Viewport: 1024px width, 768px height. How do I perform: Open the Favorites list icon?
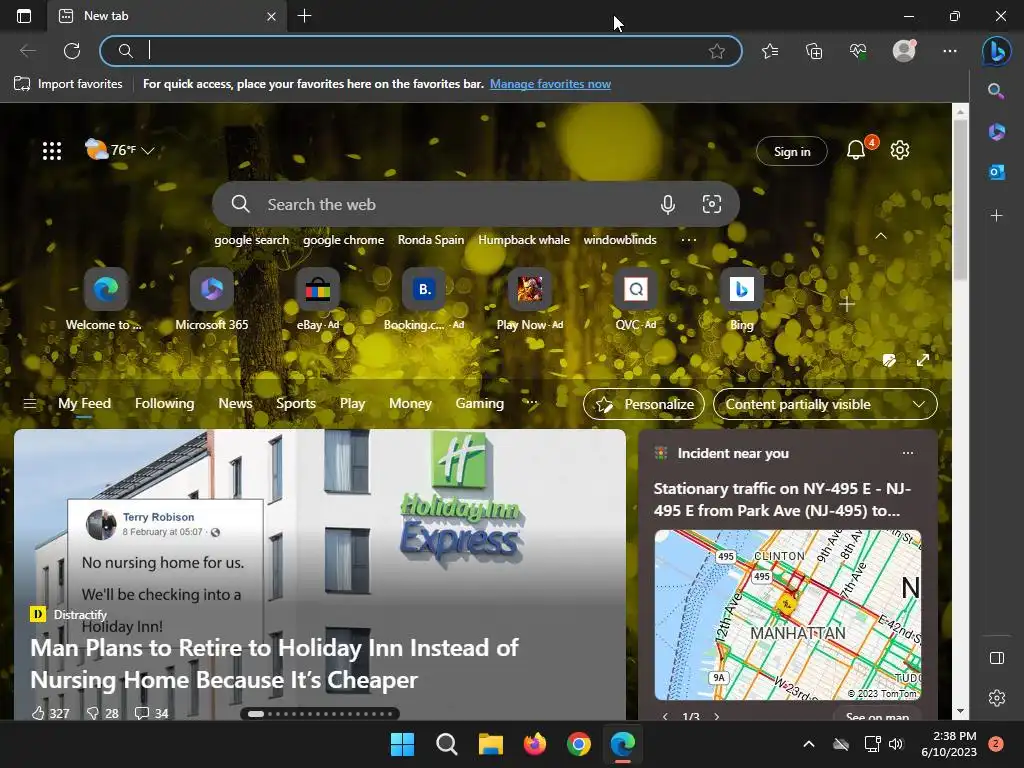(x=770, y=51)
